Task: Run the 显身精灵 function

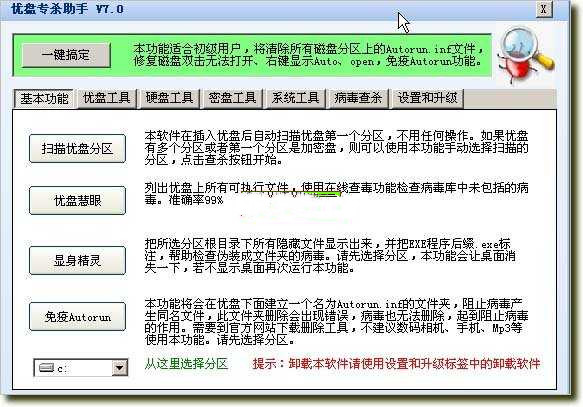Action: coord(77,261)
